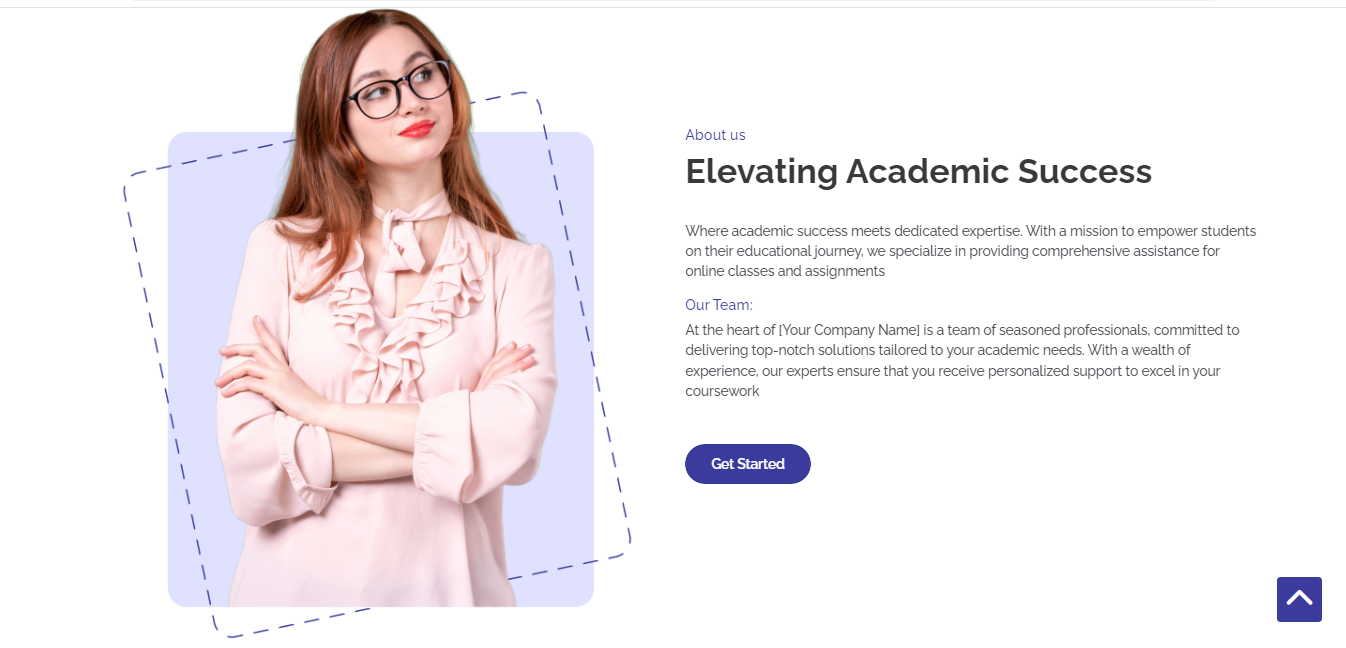Click the "delivering top-notch solutions" text line

786,350
